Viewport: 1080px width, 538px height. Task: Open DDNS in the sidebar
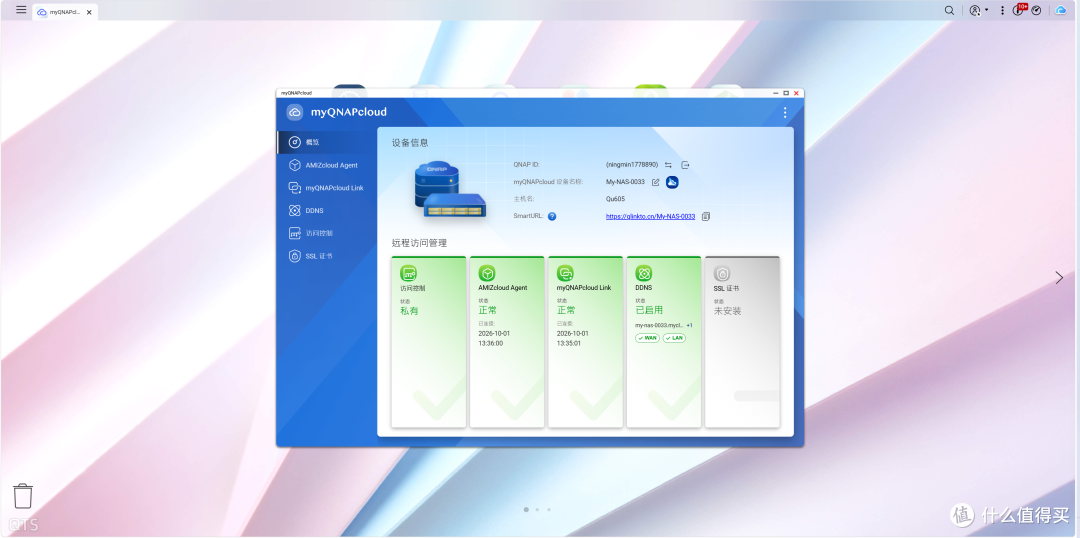[x=327, y=210]
